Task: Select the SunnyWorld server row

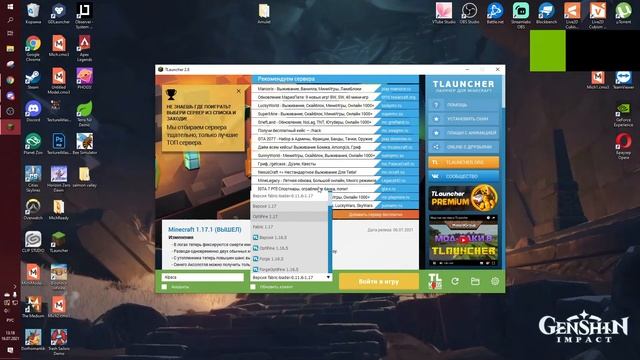Action: point(335,156)
